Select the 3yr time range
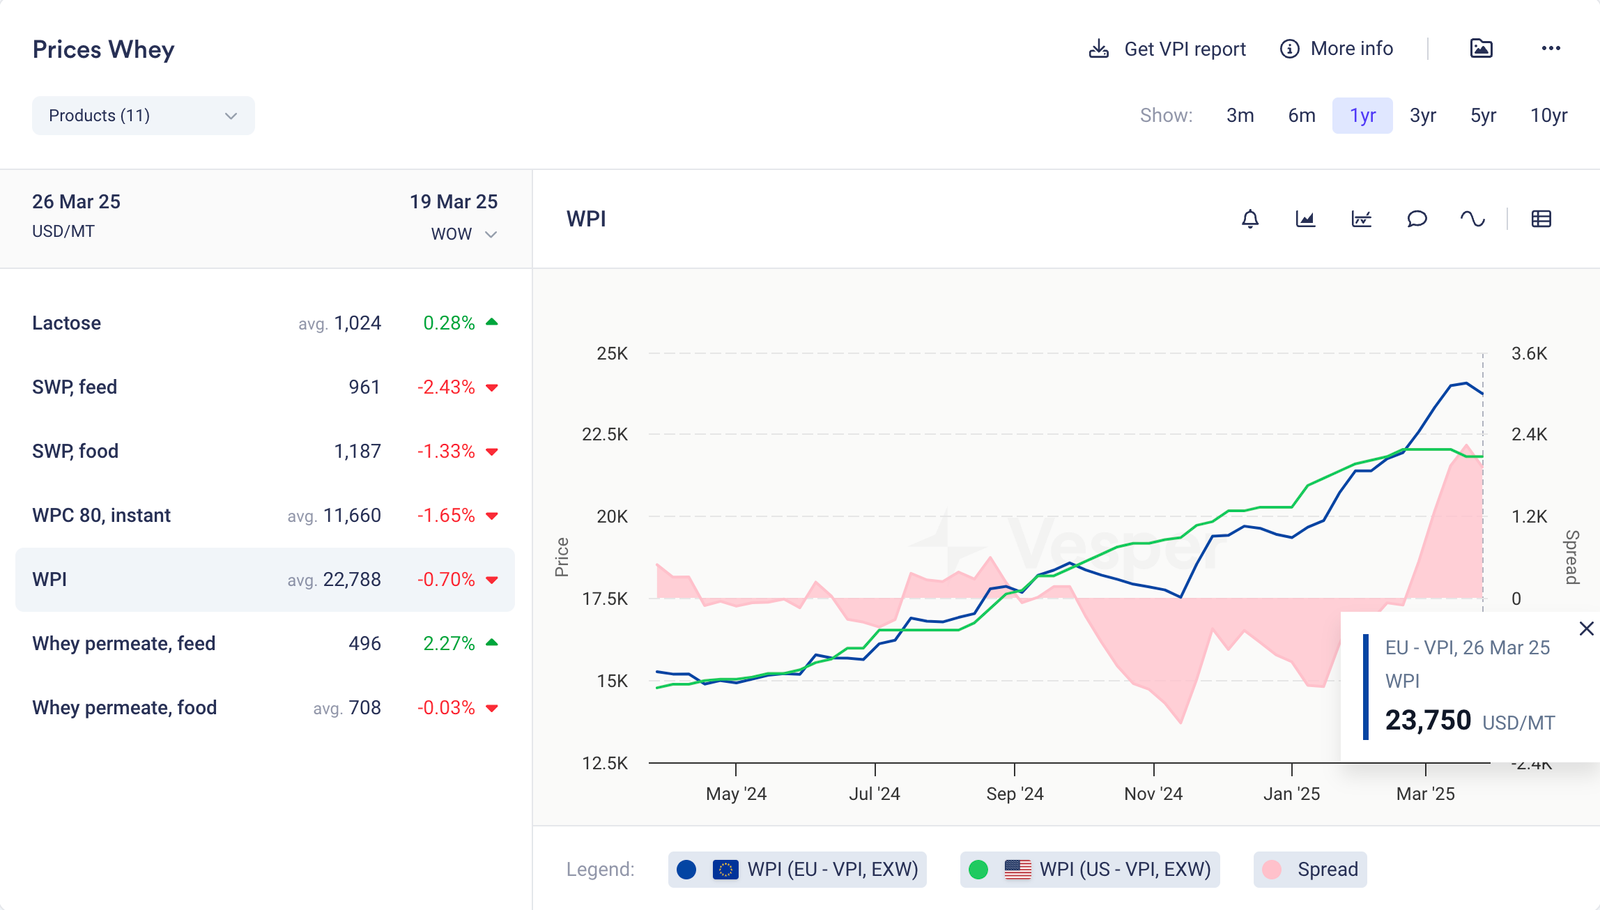1600x910 pixels. click(x=1422, y=116)
